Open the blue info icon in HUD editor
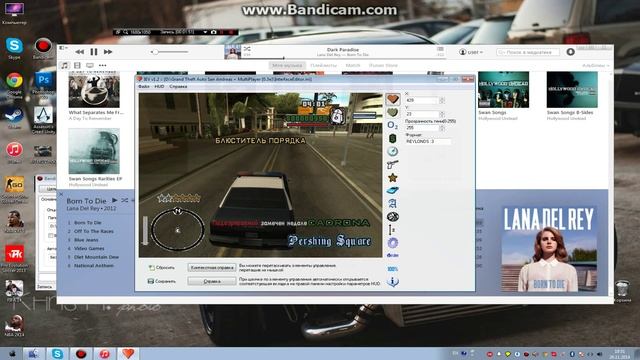This screenshot has width=640, height=360. (393, 282)
